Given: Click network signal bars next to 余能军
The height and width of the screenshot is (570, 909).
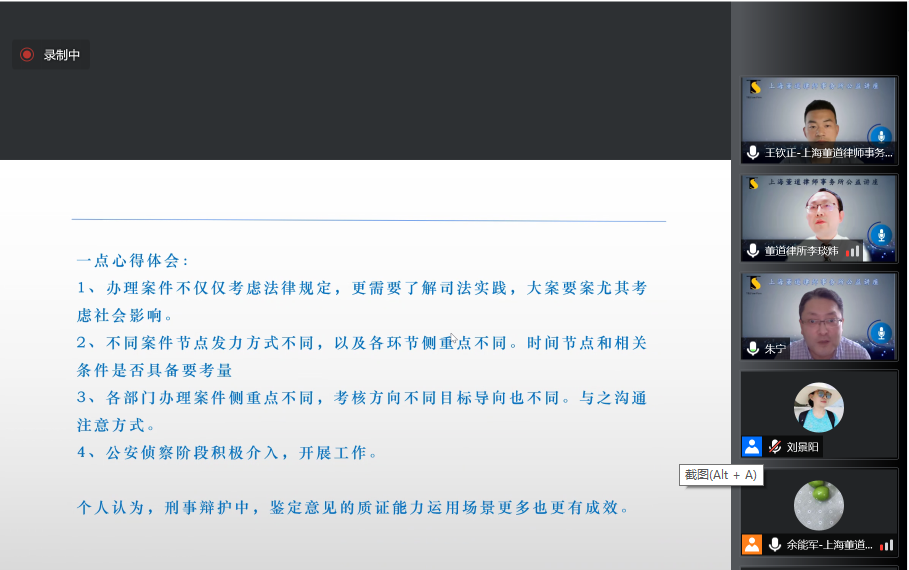Looking at the screenshot, I should point(886,545).
